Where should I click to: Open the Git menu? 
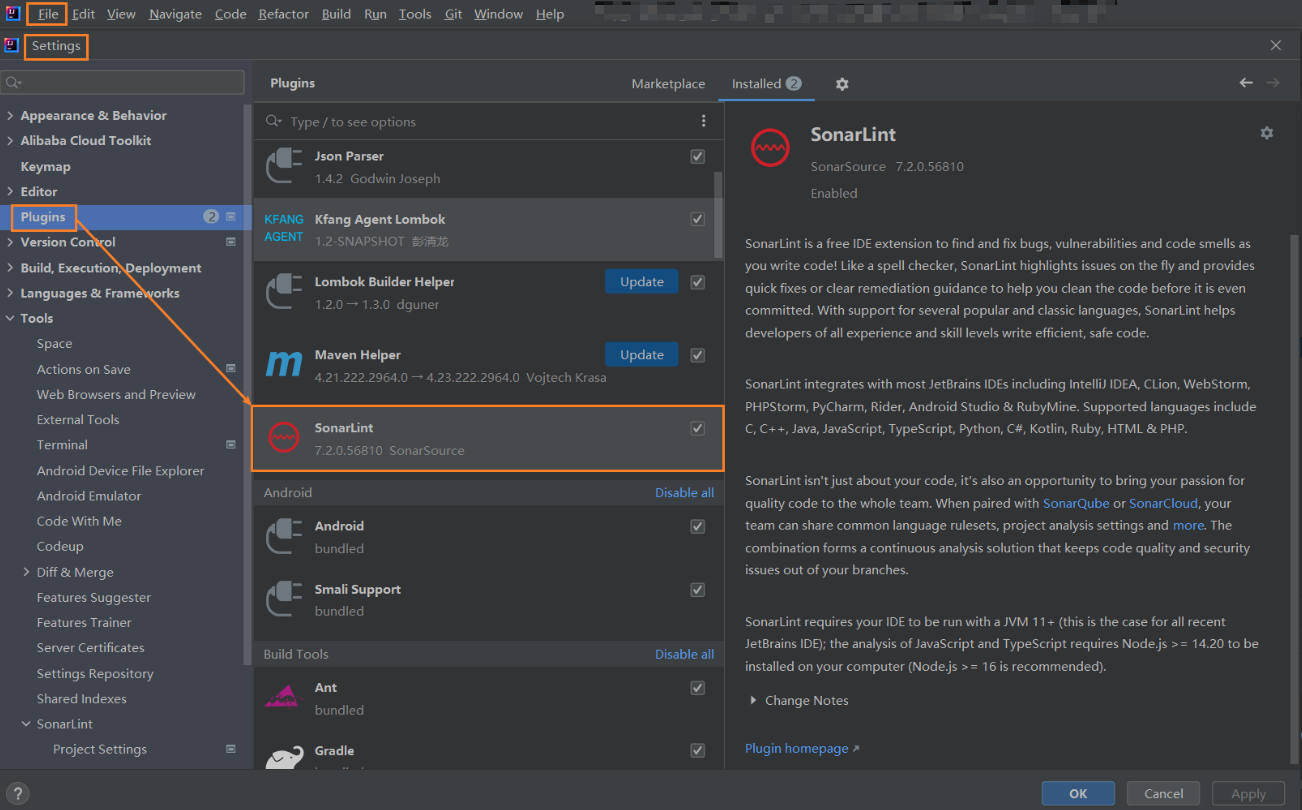pyautogui.click(x=453, y=14)
